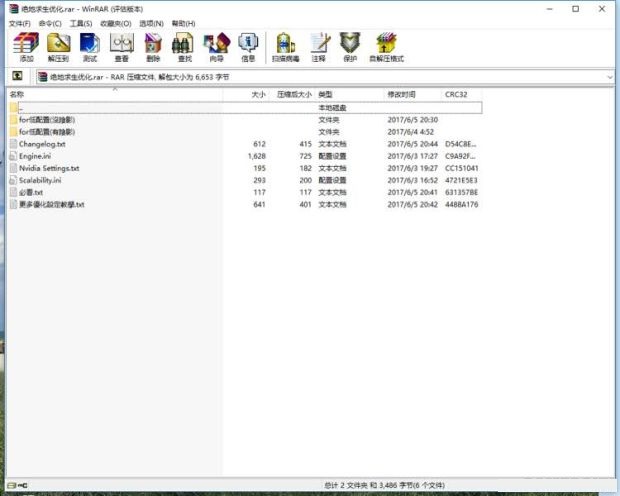Screen dimensions: 620x496
Task: Open the Wizard (向导) icon
Action: [x=216, y=47]
